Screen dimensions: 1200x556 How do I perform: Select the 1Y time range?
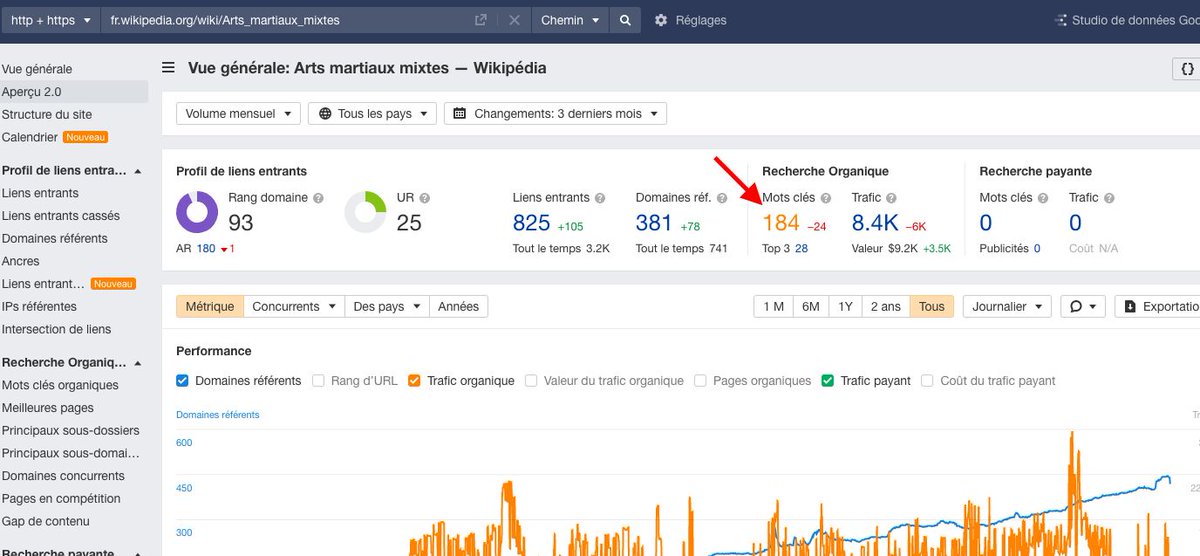[845, 307]
